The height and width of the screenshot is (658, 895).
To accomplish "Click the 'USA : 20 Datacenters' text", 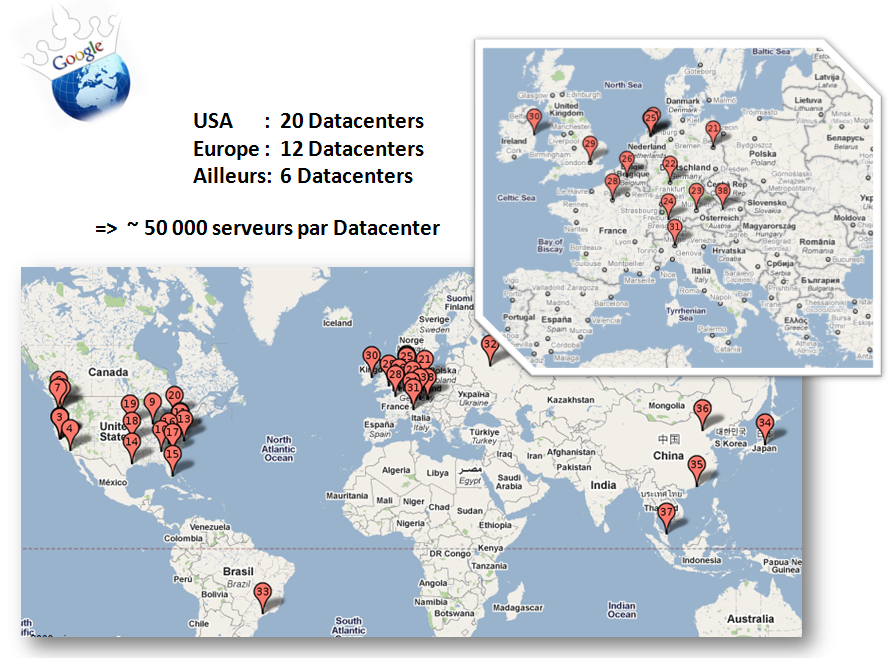I will [308, 121].
